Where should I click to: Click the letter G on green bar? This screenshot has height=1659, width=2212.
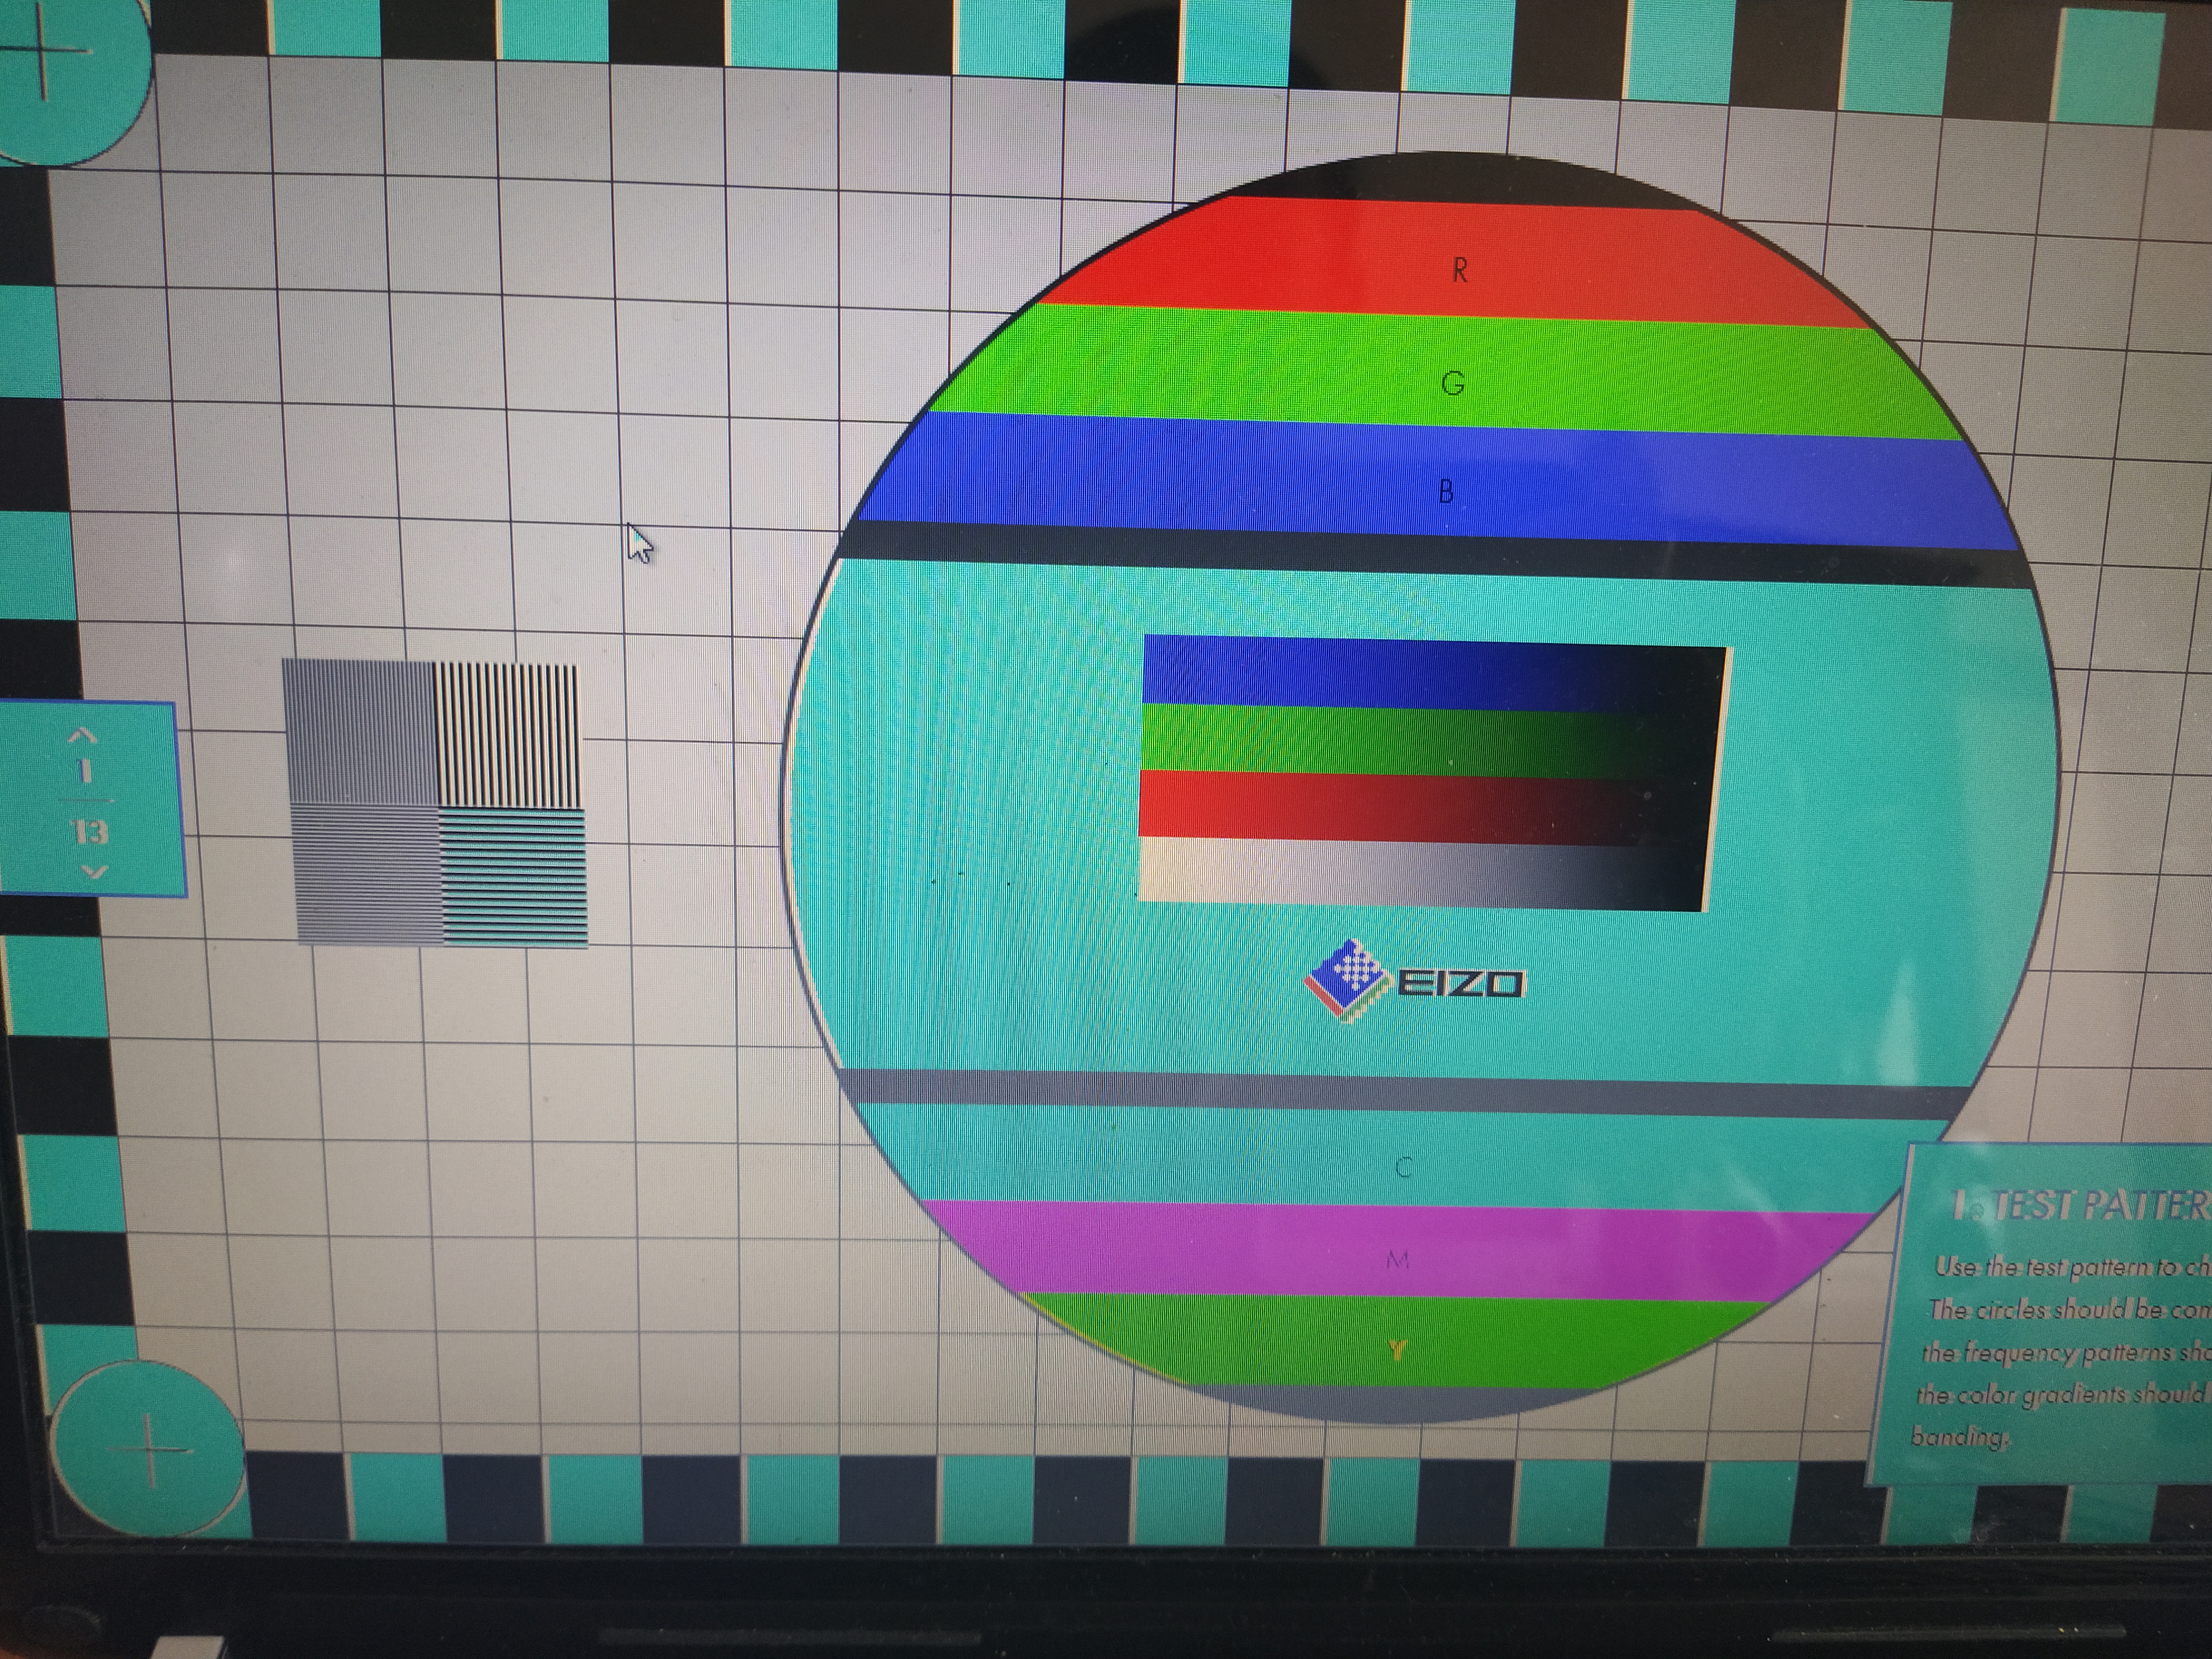coord(1453,383)
